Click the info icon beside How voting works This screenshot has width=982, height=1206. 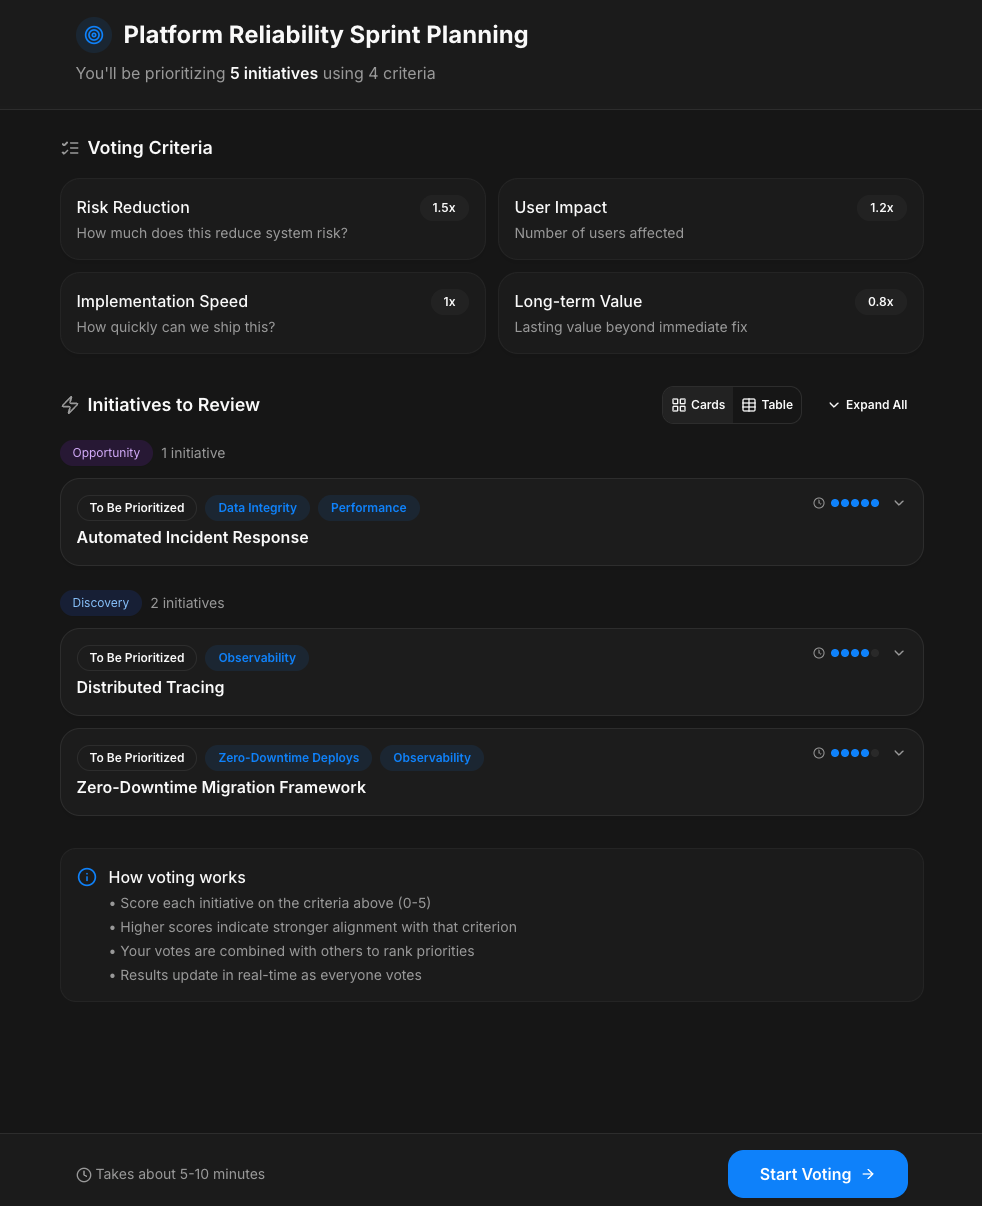pyautogui.click(x=87, y=877)
